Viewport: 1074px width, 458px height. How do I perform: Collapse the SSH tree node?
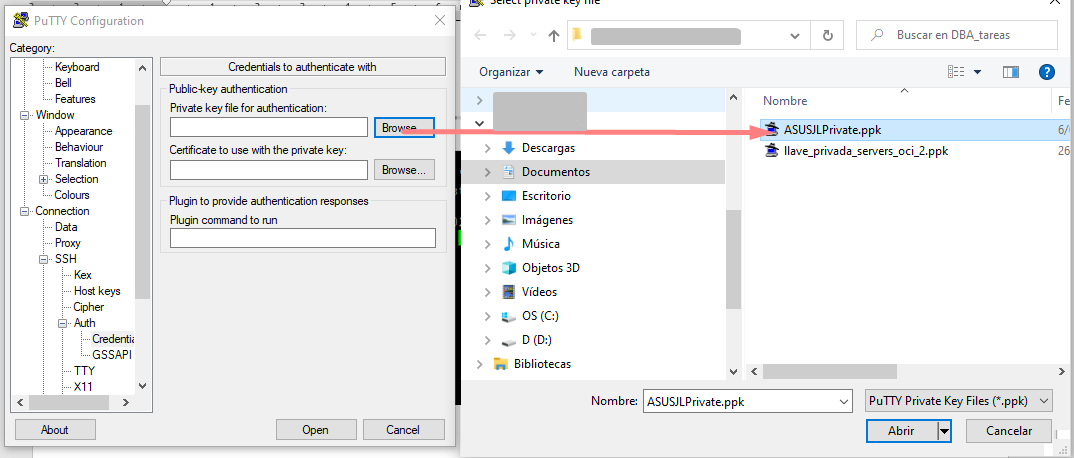click(44, 259)
